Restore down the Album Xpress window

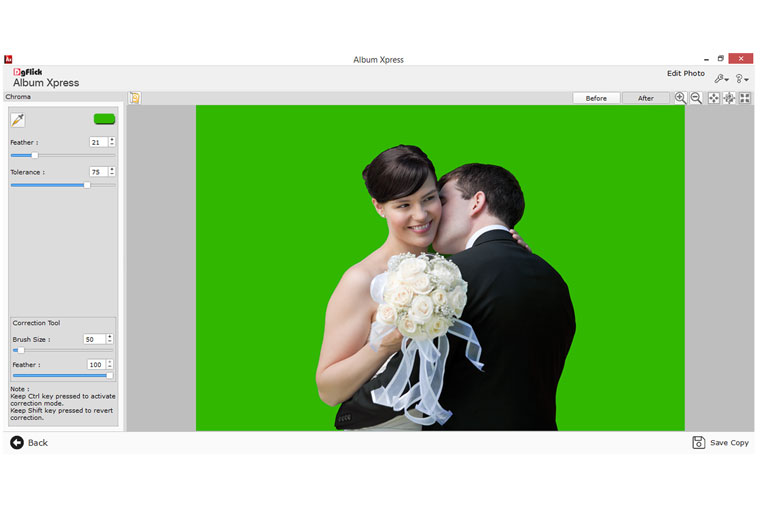(x=721, y=59)
